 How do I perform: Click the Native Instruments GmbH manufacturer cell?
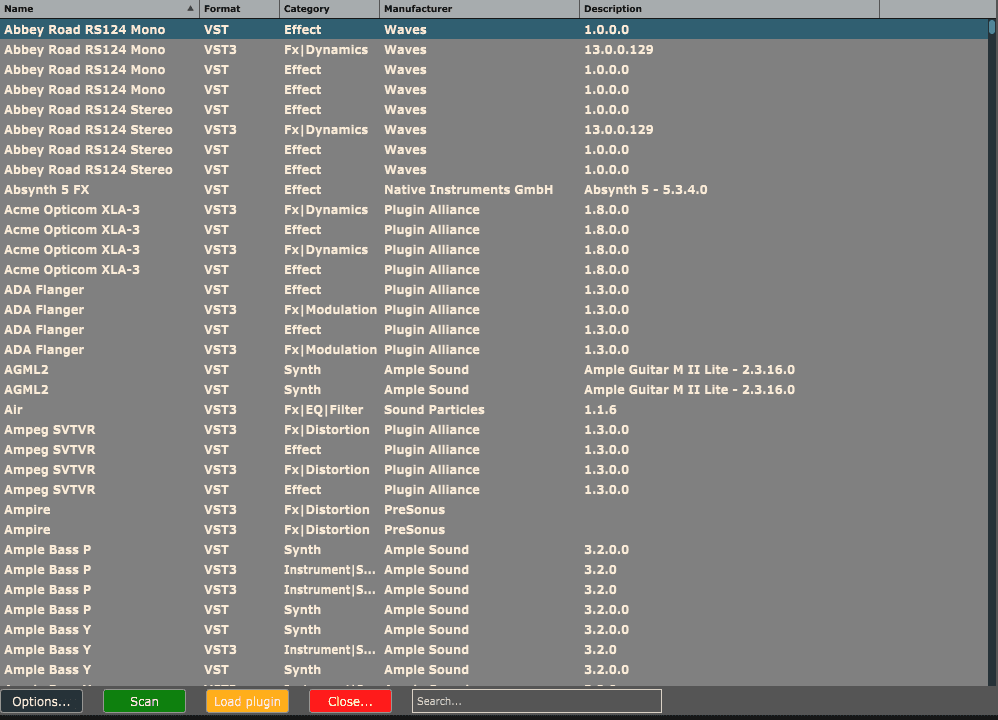(x=468, y=190)
